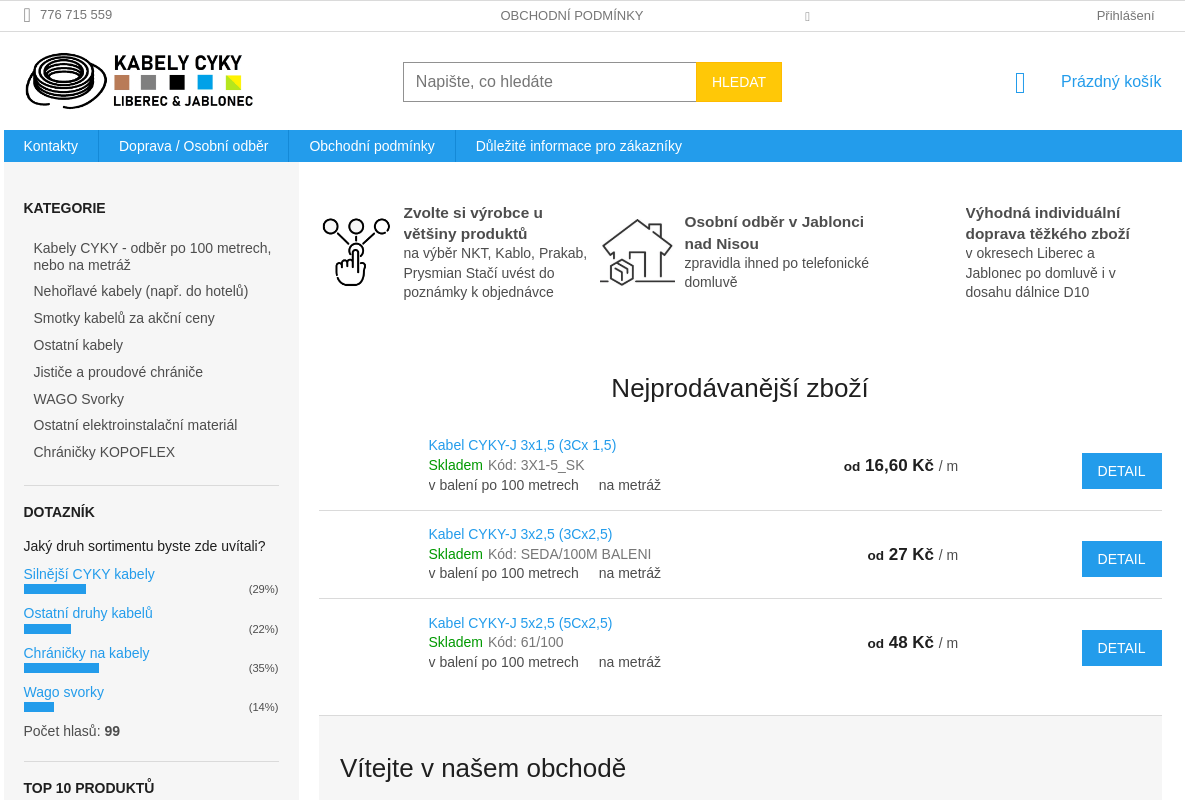Viewport: 1200px width, 800px height.
Task: Click heading Výhodná individuální doprava těžkého zboží
Action: click(x=1047, y=223)
